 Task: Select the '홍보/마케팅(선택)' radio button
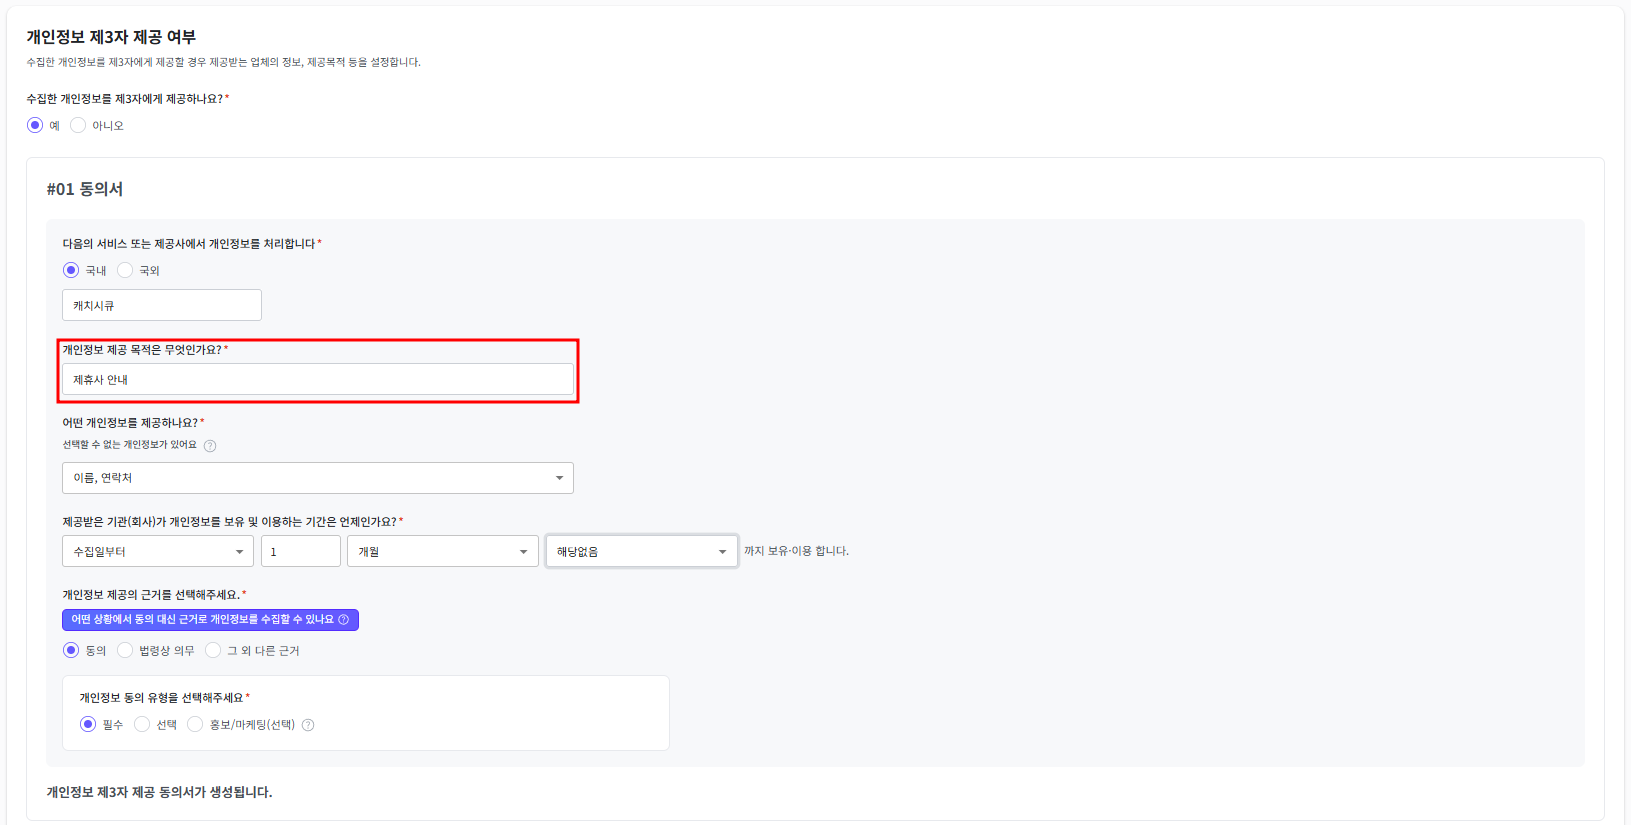(195, 724)
